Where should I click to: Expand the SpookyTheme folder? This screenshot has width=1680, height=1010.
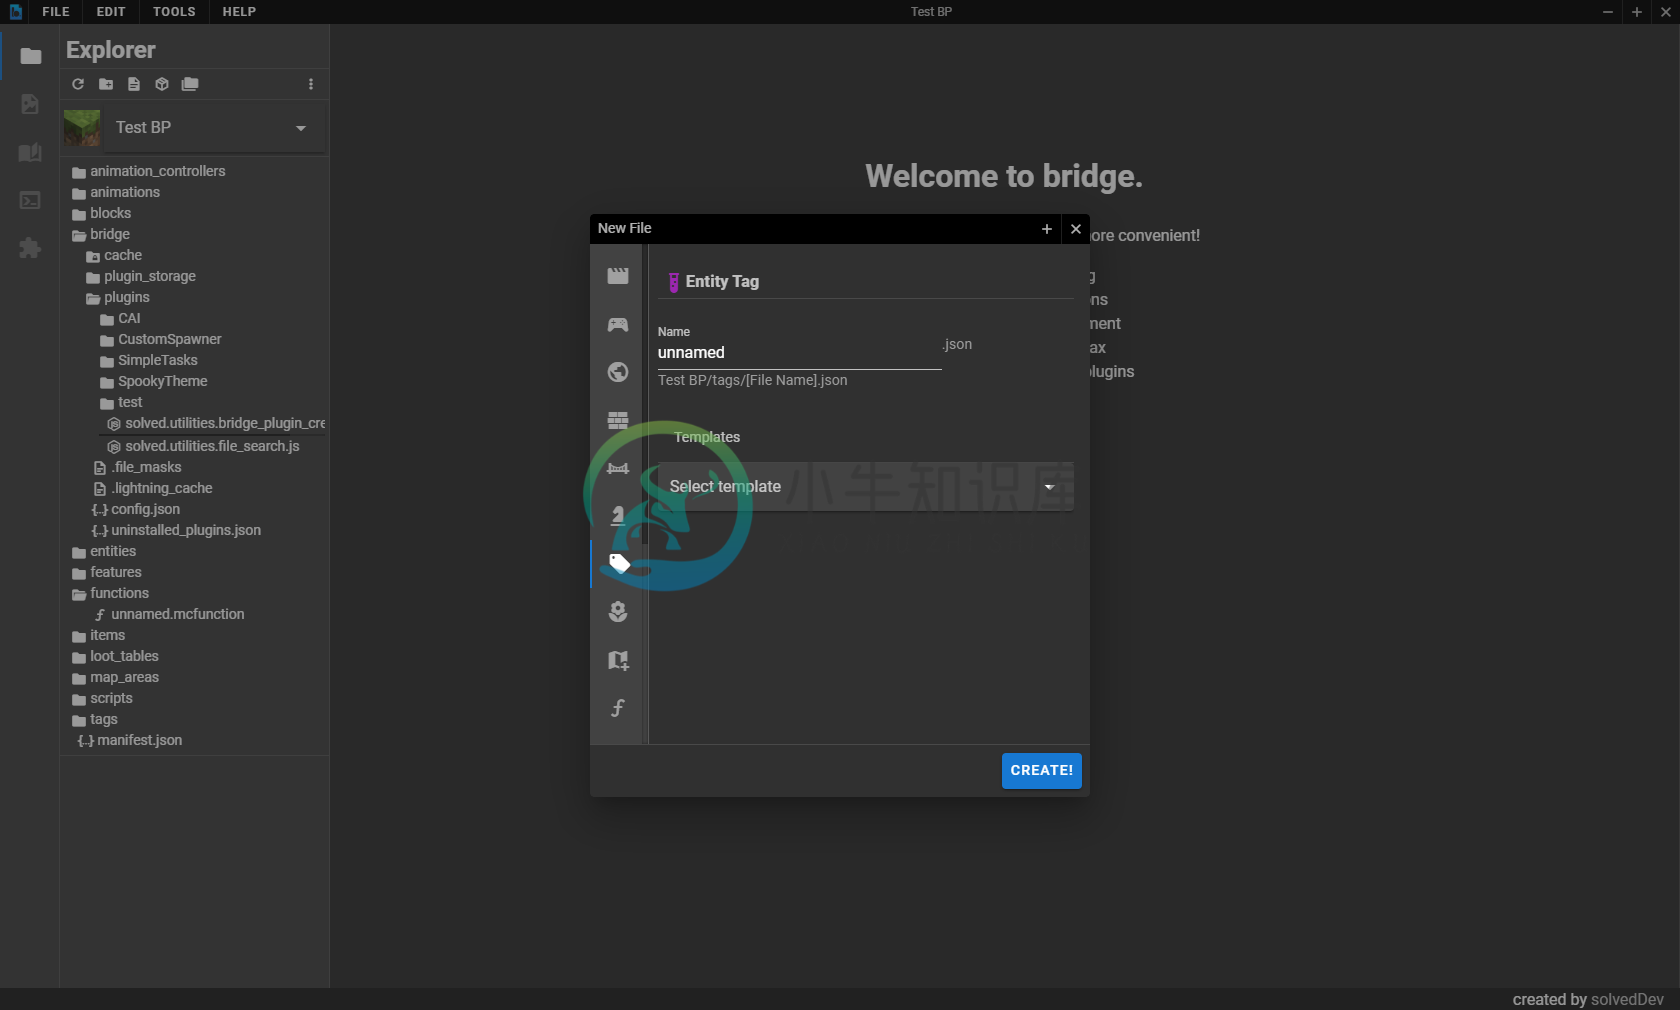point(153,381)
